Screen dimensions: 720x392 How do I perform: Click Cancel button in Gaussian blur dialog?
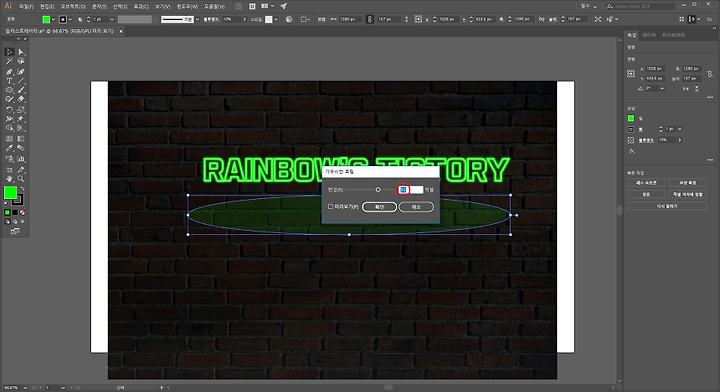click(416, 207)
